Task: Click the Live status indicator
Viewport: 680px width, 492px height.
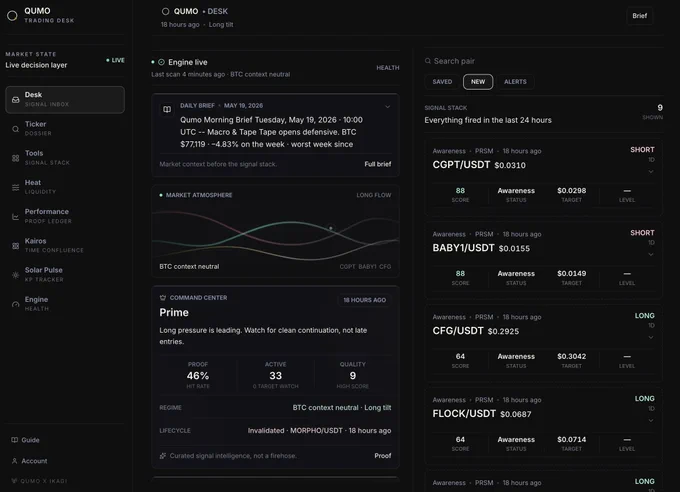Action: [115, 60]
